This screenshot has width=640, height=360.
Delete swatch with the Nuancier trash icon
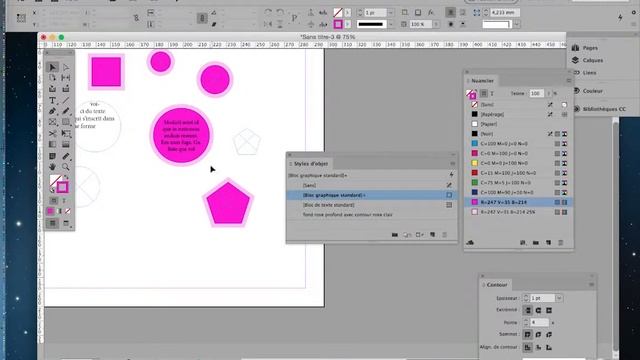(561, 243)
